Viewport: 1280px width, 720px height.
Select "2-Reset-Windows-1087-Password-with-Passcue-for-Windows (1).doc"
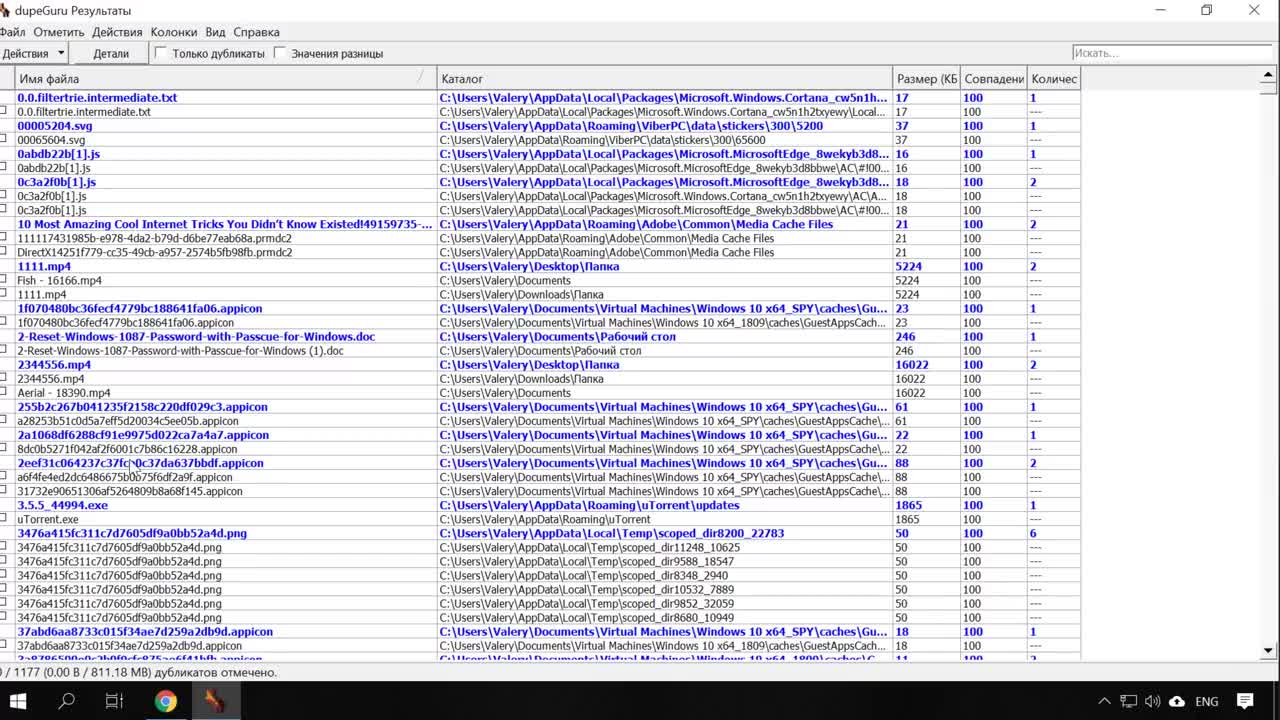pos(180,351)
